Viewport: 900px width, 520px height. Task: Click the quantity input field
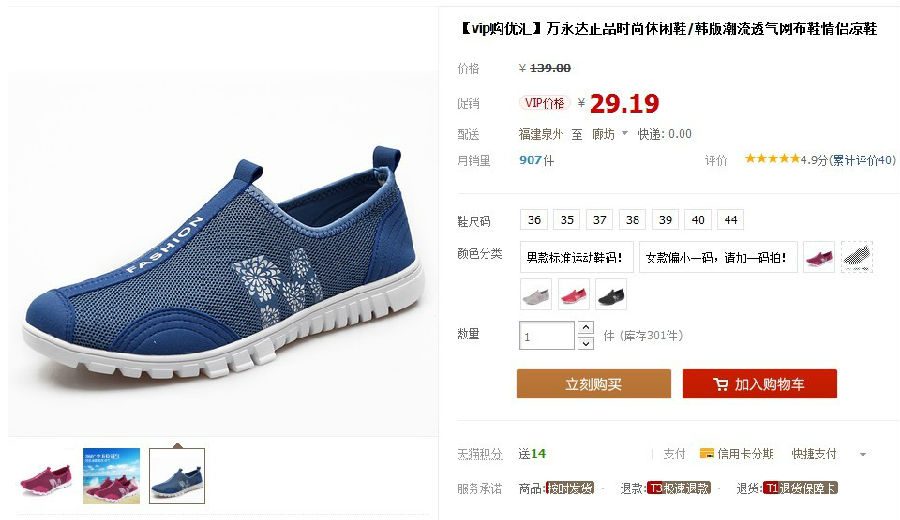546,336
